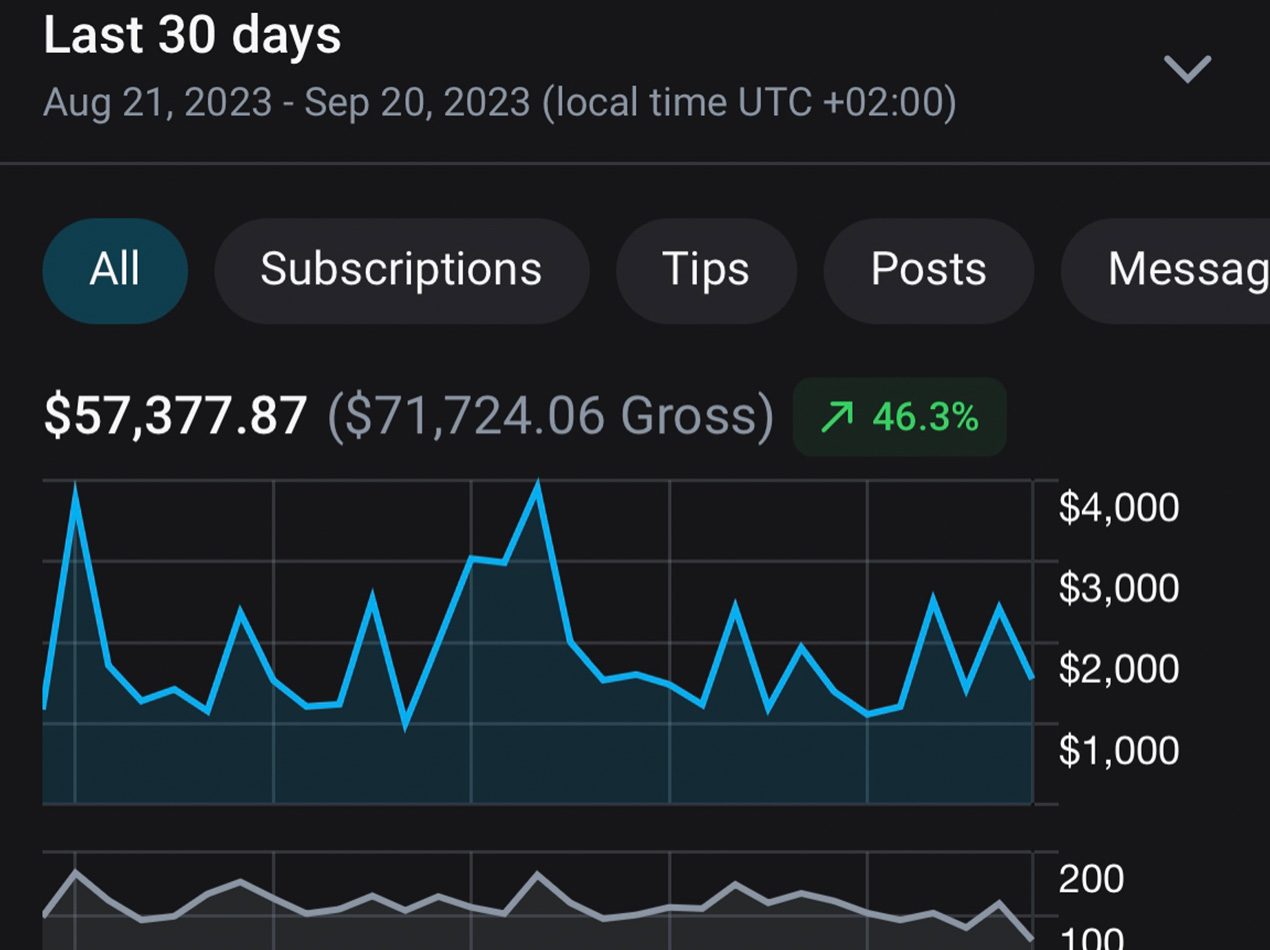Screen dimensions: 1270x950
Task: Open the Last 30 days period heading
Action: click(193, 36)
